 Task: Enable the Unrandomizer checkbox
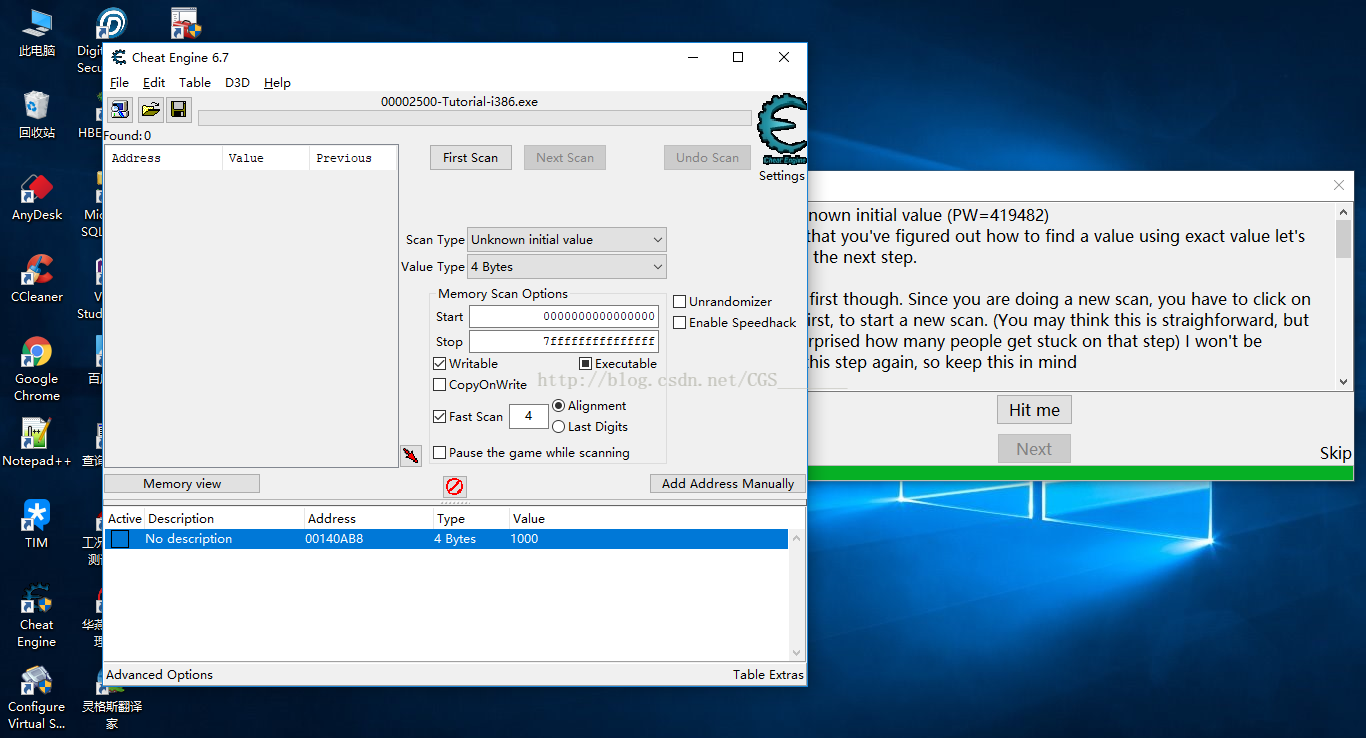click(x=680, y=302)
